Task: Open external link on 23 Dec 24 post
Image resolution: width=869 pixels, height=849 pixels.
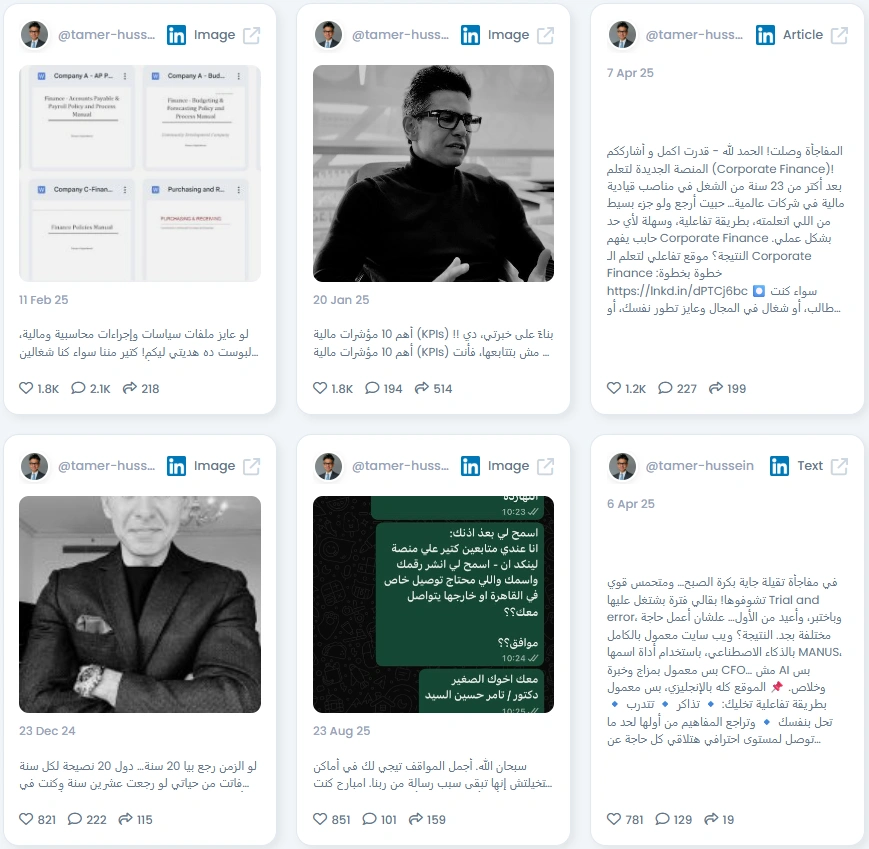Action: [252, 466]
